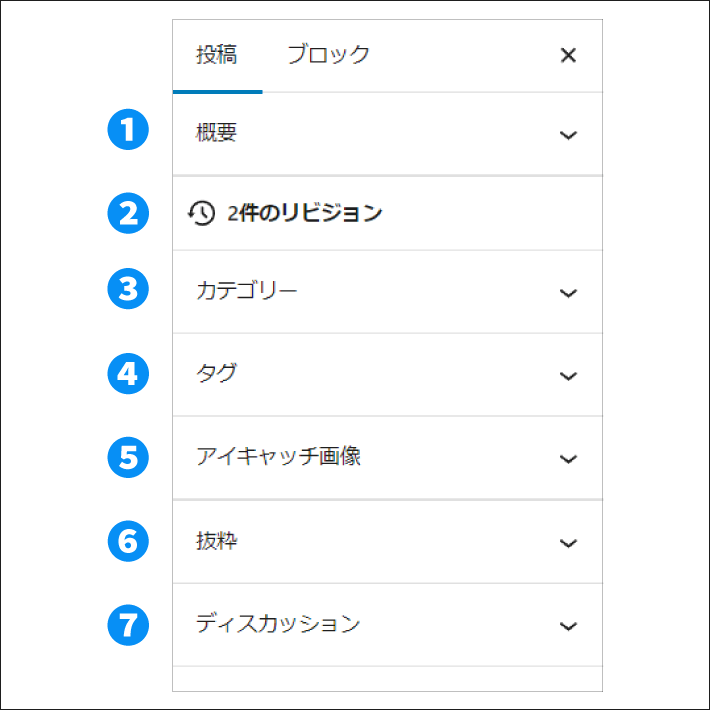This screenshot has width=710, height=710.
Task: Click numbered badge 2 beside revisions
Action: click(x=128, y=213)
